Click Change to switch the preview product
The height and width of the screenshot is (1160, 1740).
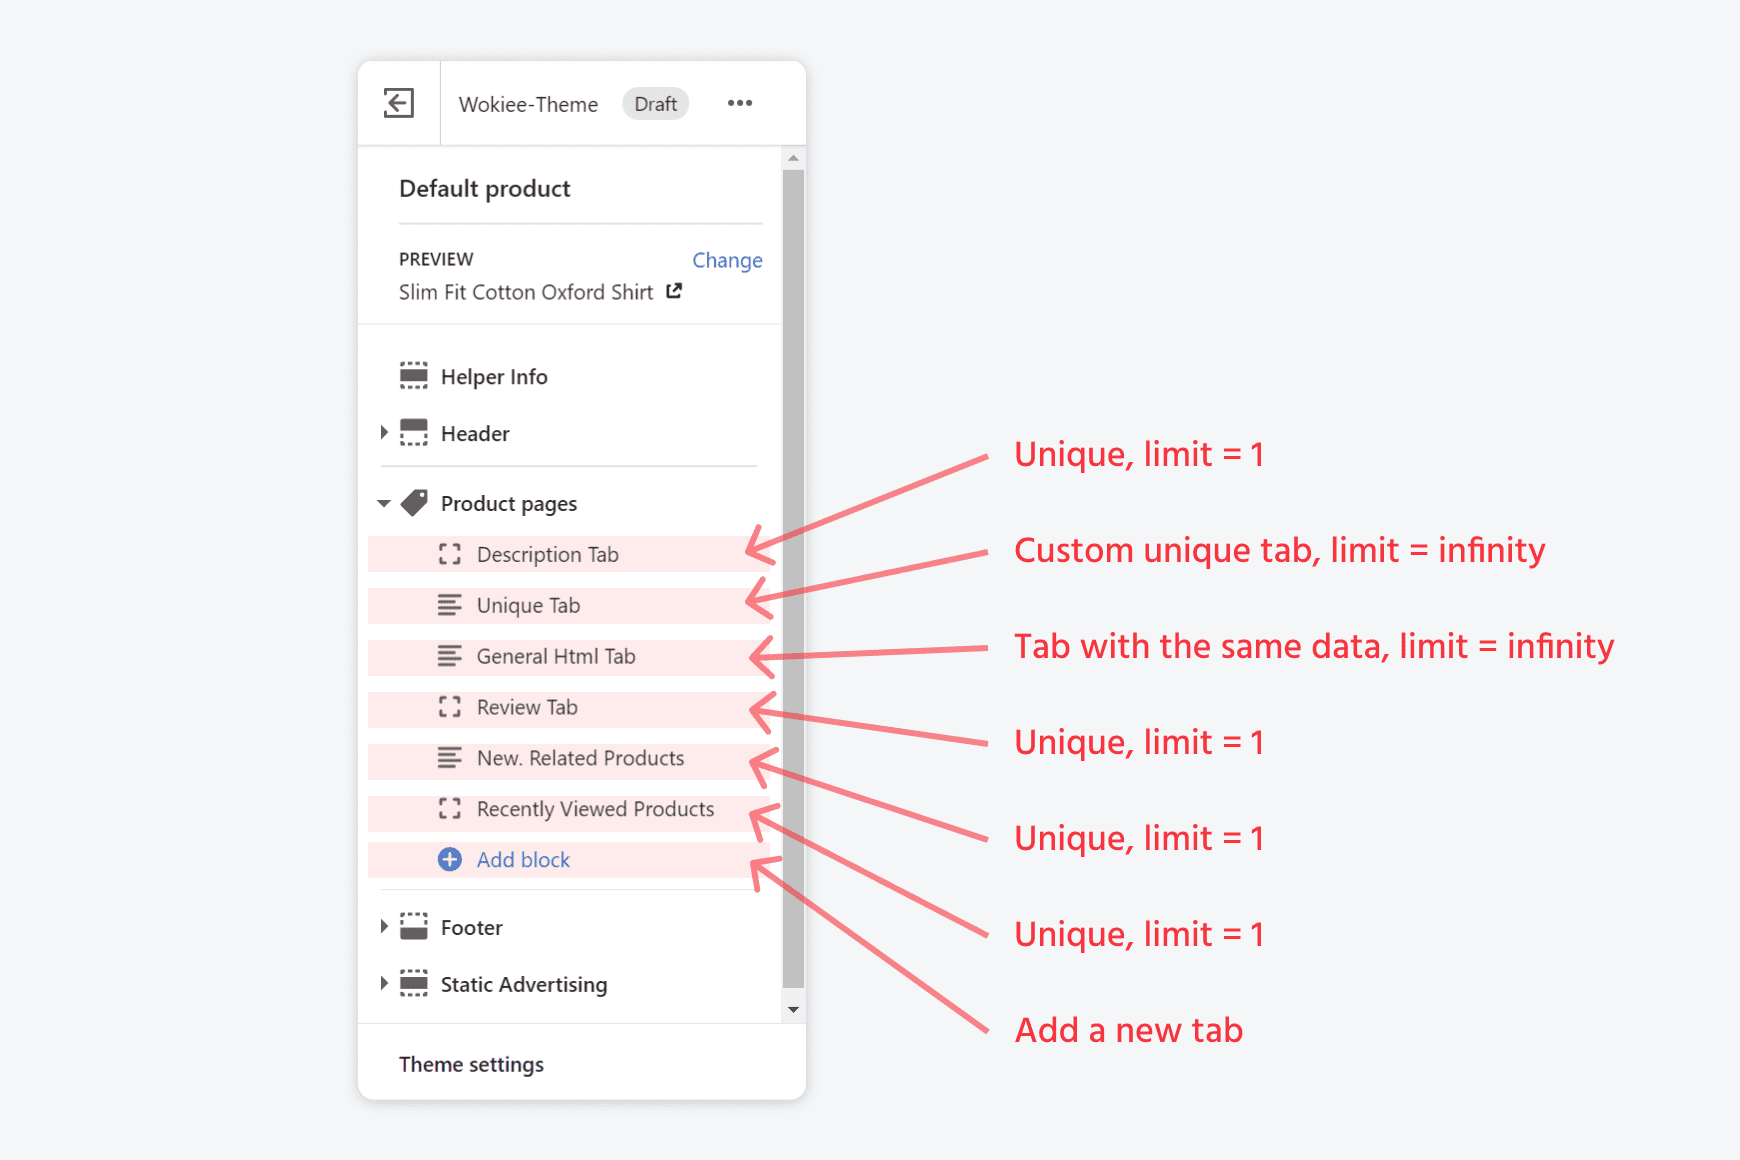click(727, 260)
